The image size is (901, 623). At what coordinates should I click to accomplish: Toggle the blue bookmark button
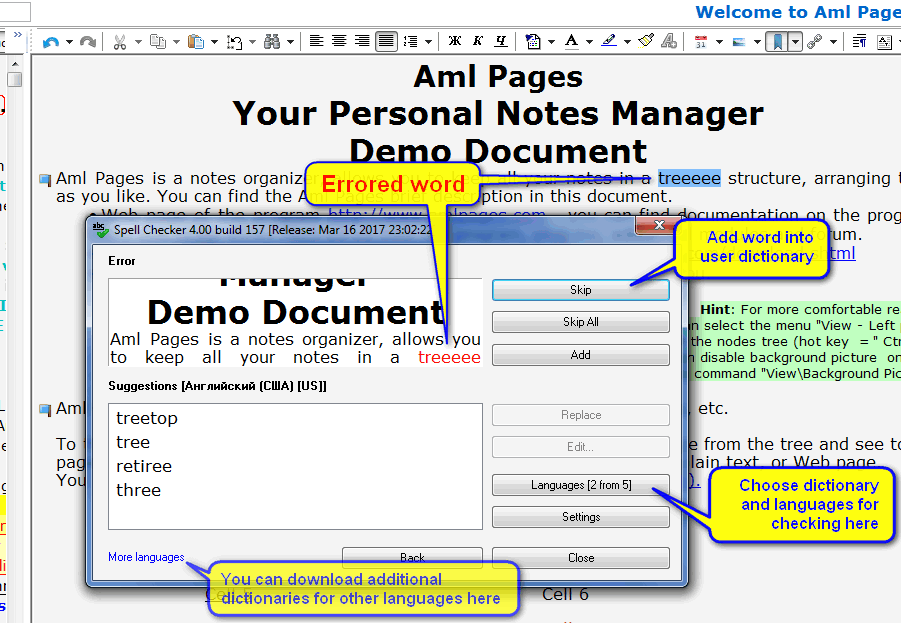pyautogui.click(x=777, y=42)
